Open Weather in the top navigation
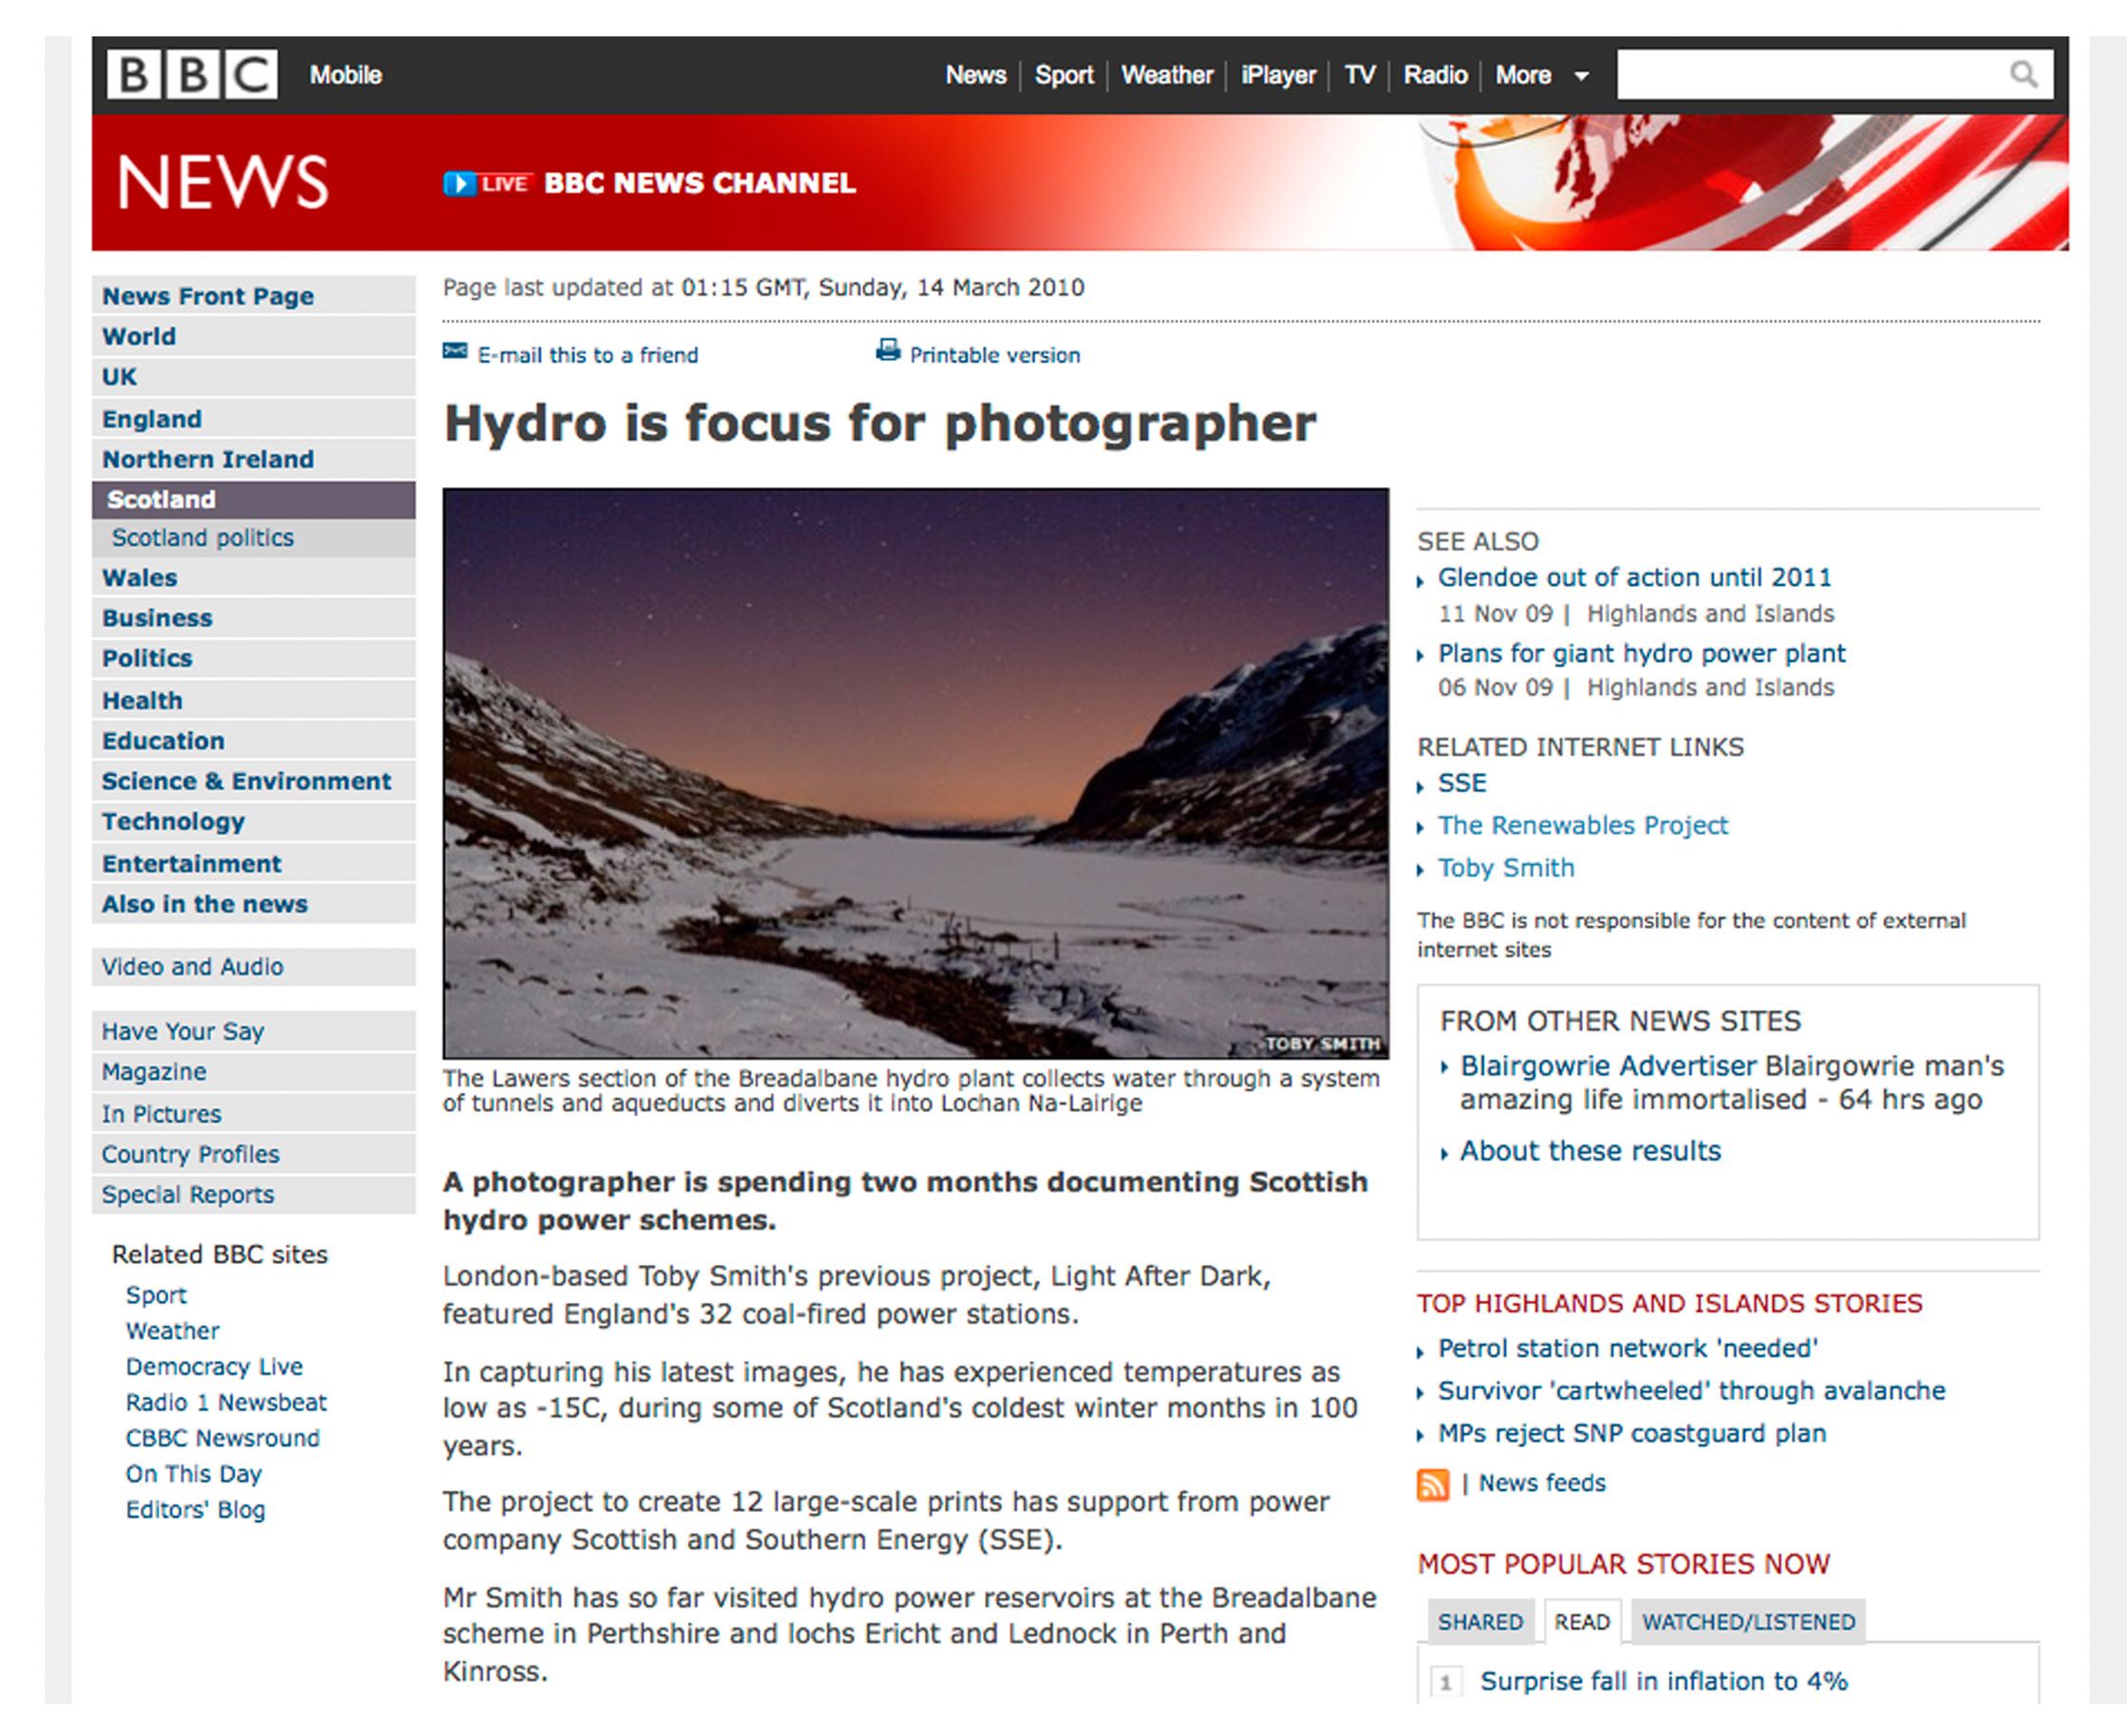2127x1736 pixels. click(x=1166, y=76)
